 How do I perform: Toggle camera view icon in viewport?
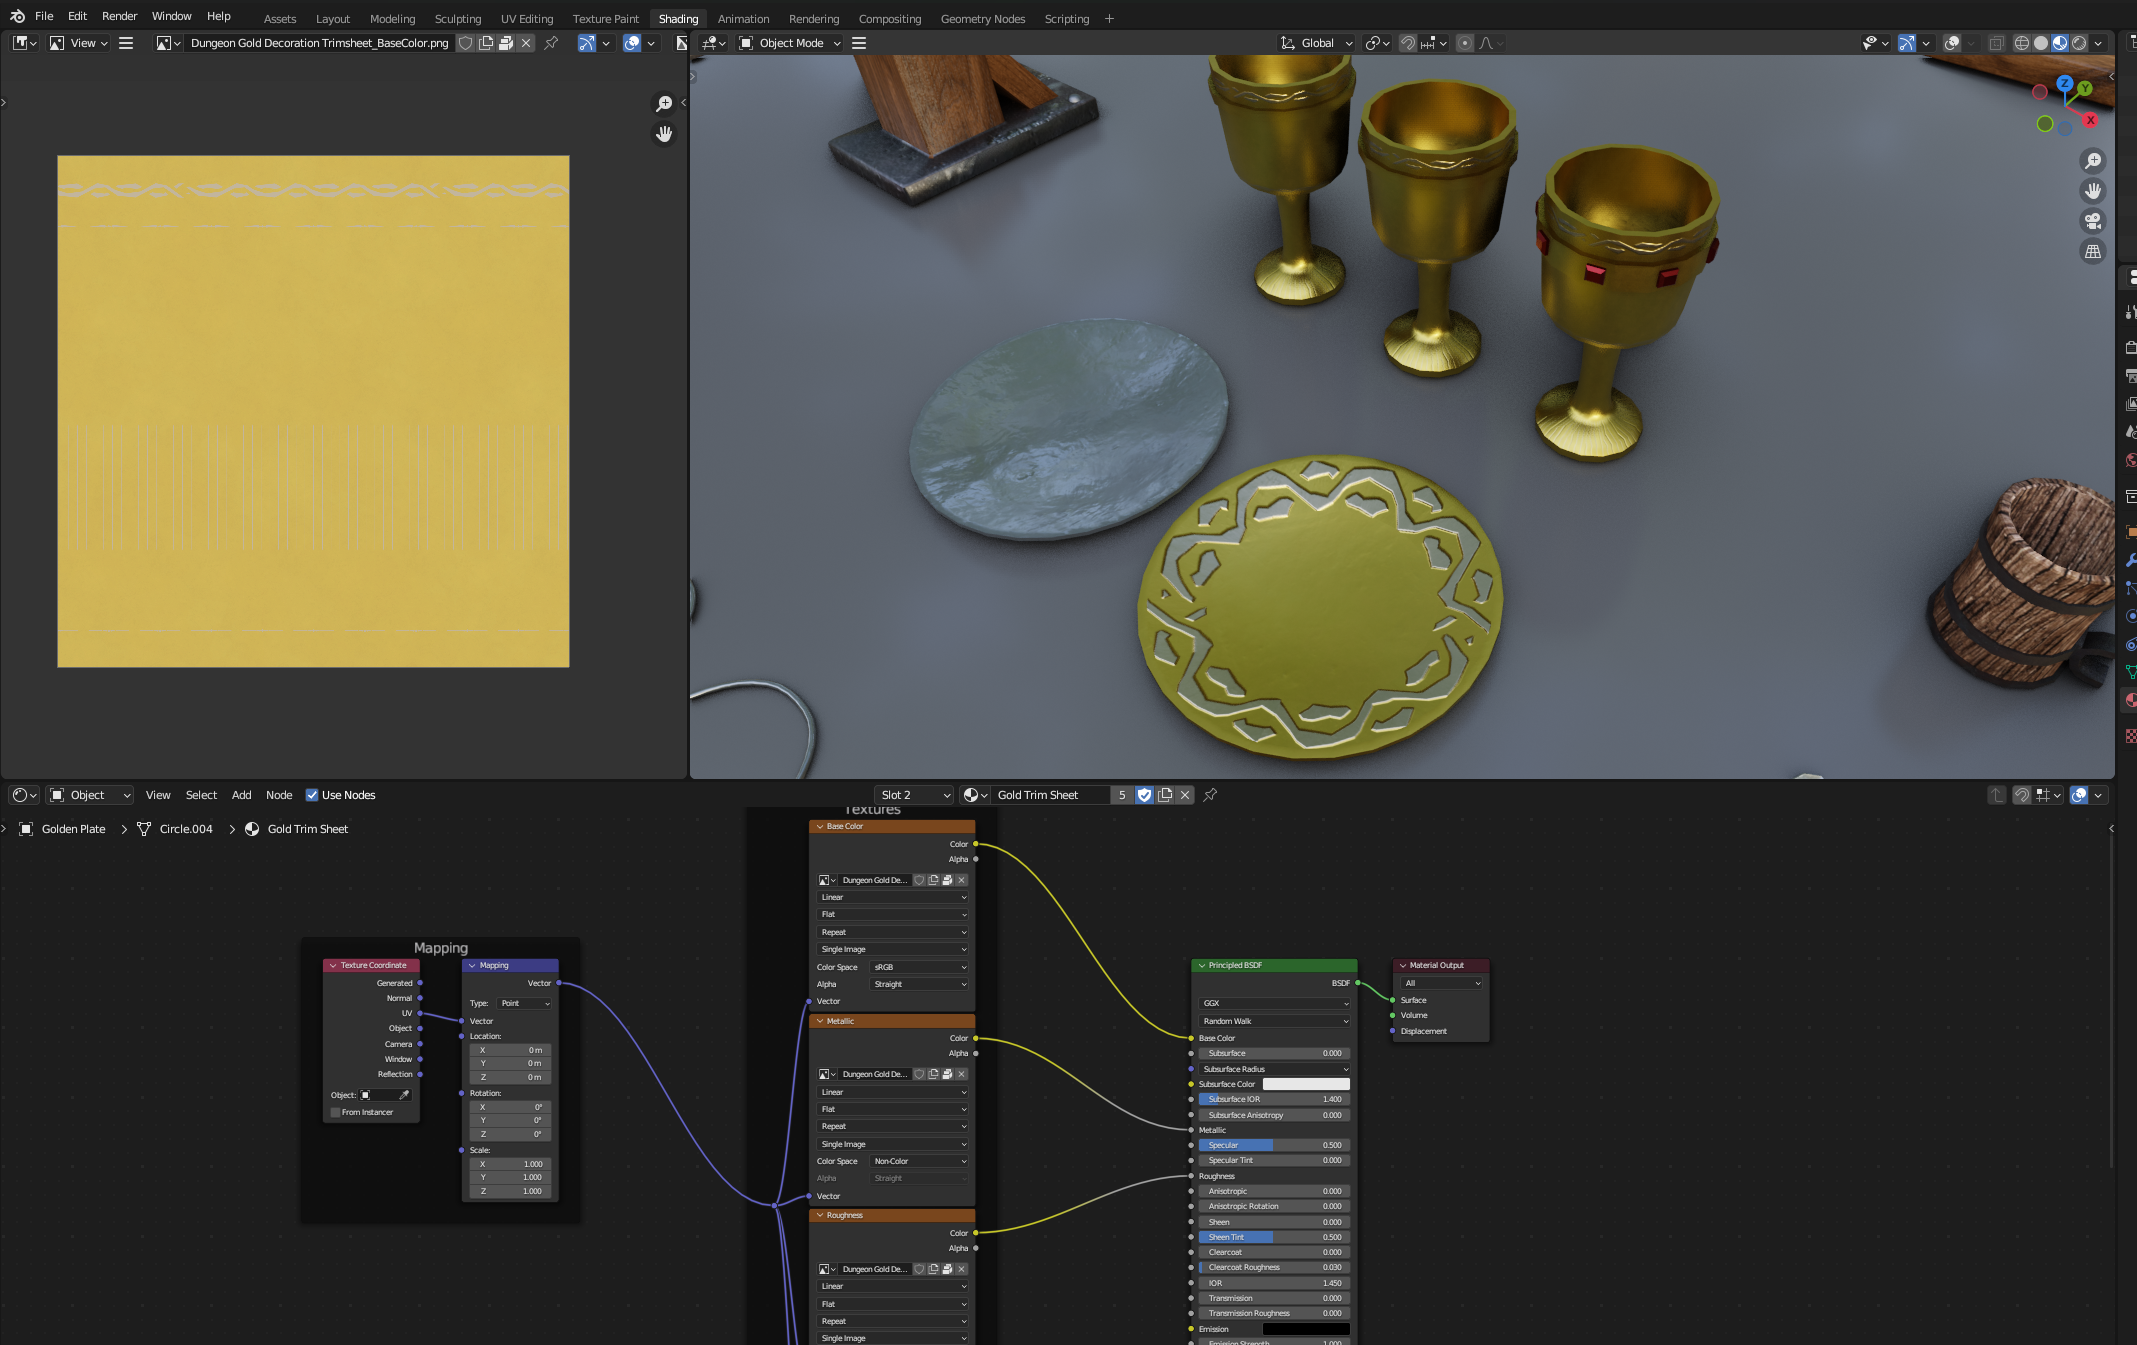[2092, 221]
